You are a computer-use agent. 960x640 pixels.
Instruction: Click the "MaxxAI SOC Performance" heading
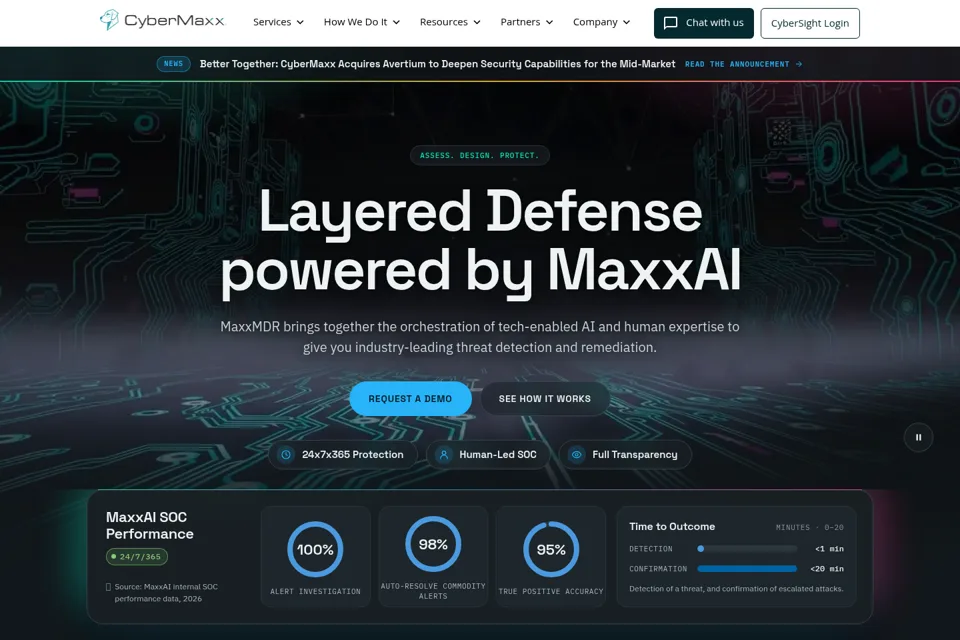pos(149,525)
